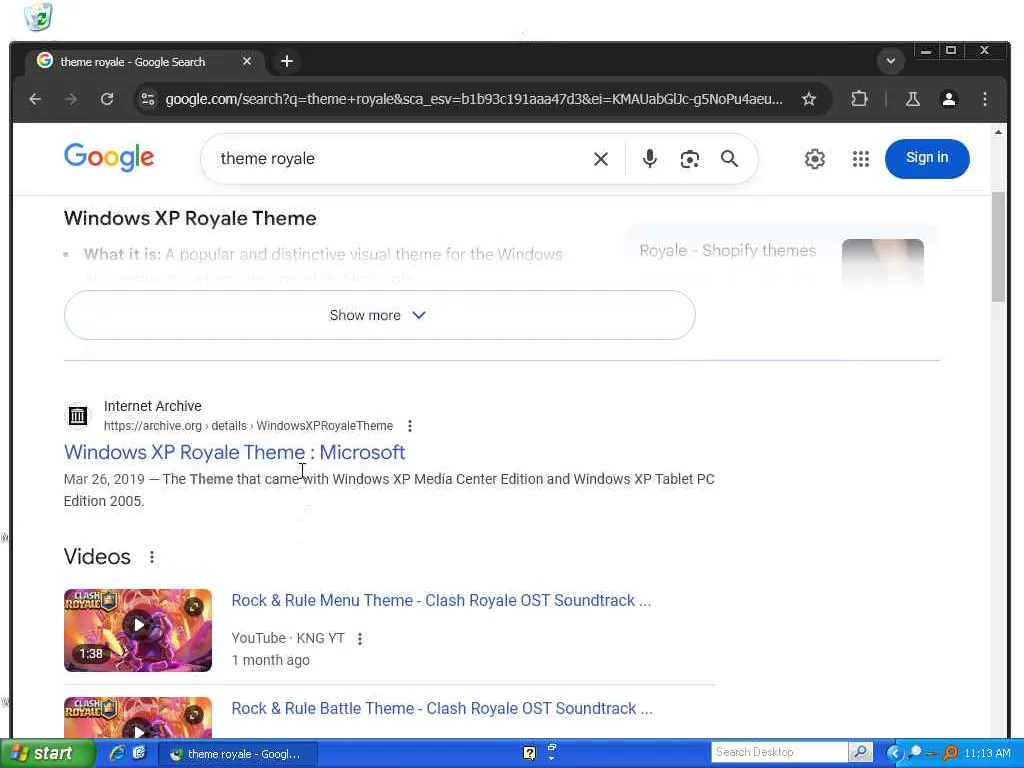
Task: Open options for Internet Archive result
Action: pos(409,426)
